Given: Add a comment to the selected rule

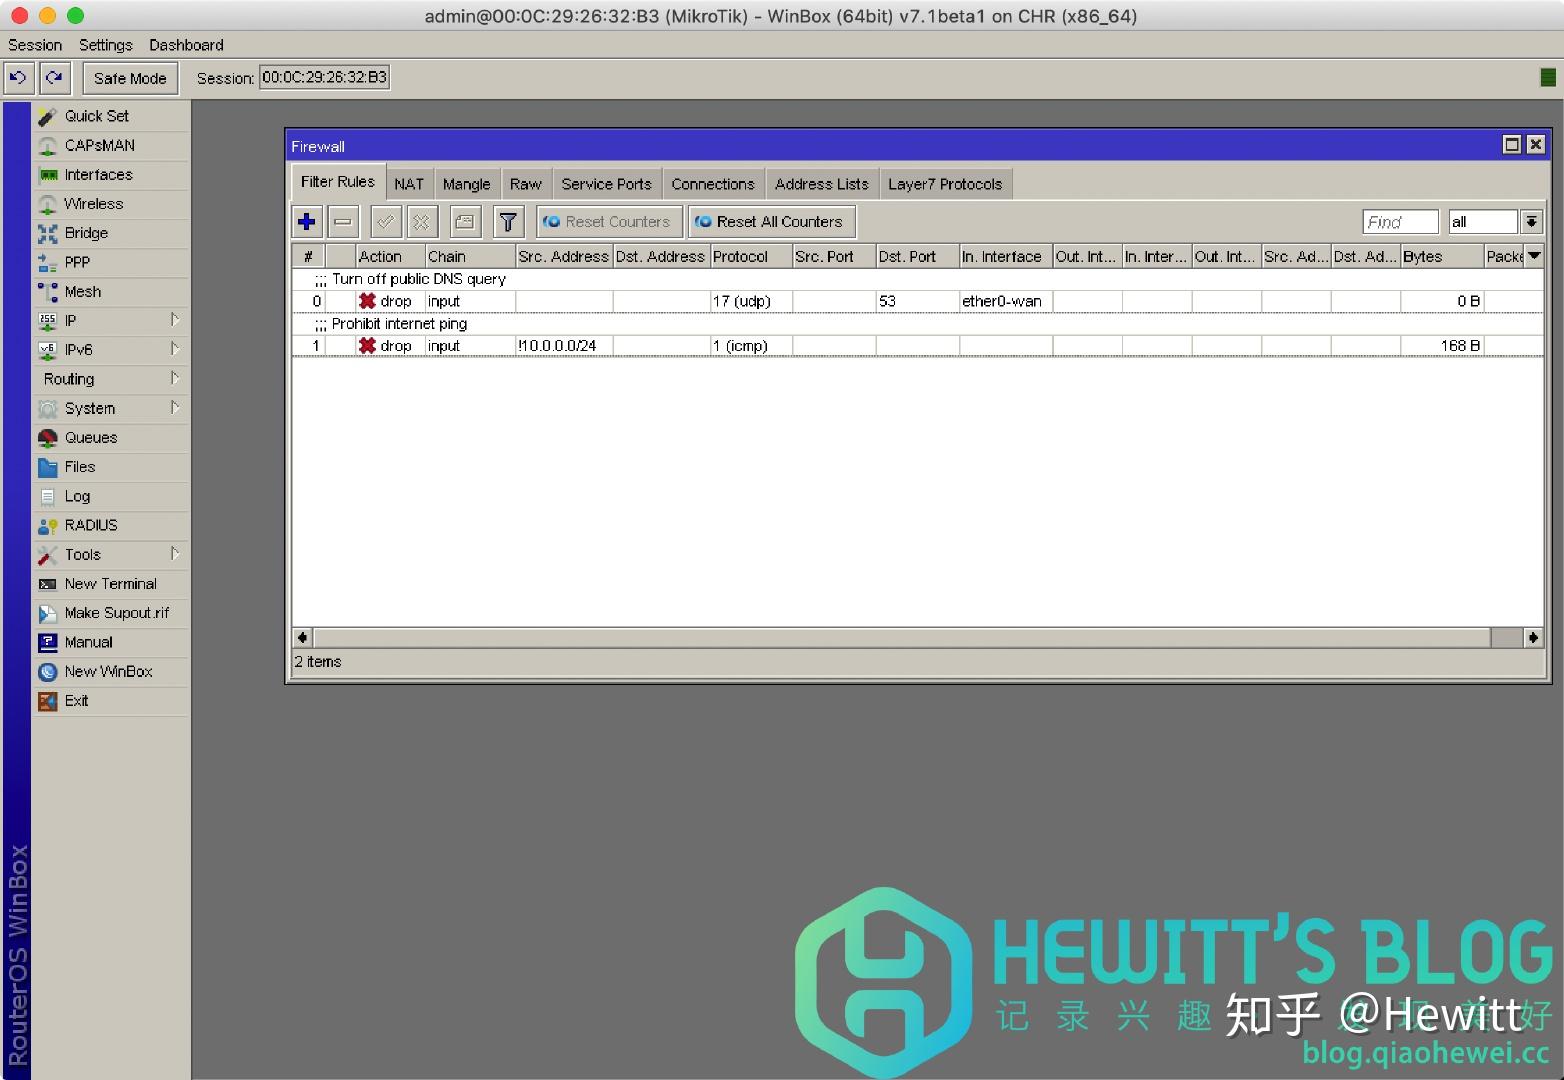Looking at the screenshot, I should tap(463, 221).
